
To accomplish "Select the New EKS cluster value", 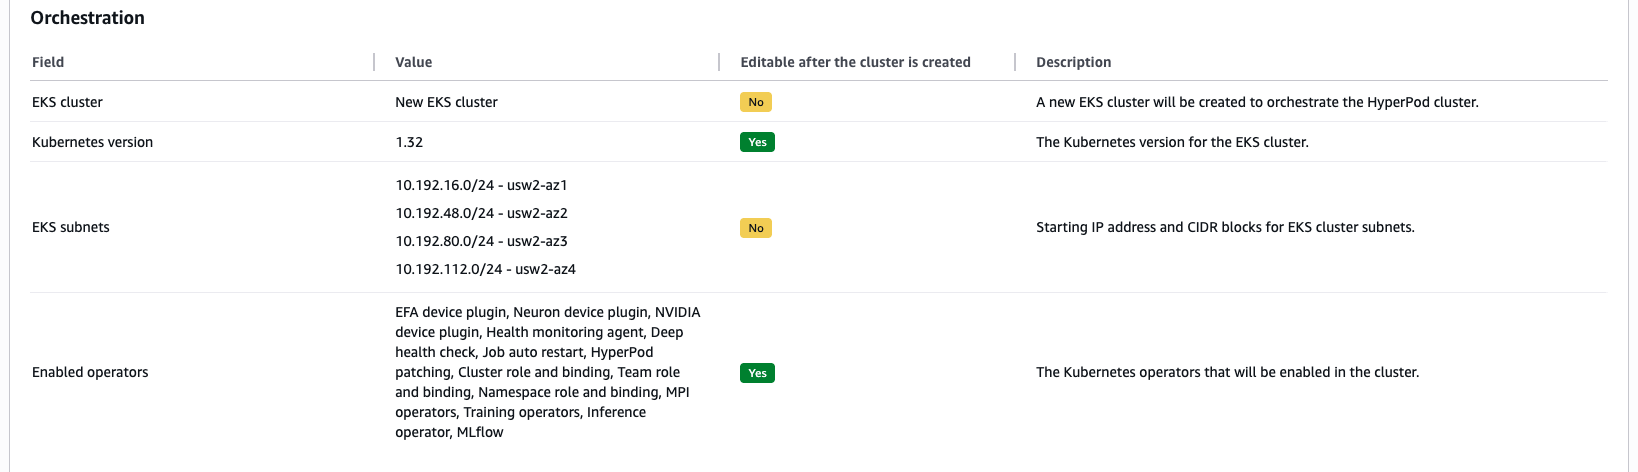I will point(446,102).
